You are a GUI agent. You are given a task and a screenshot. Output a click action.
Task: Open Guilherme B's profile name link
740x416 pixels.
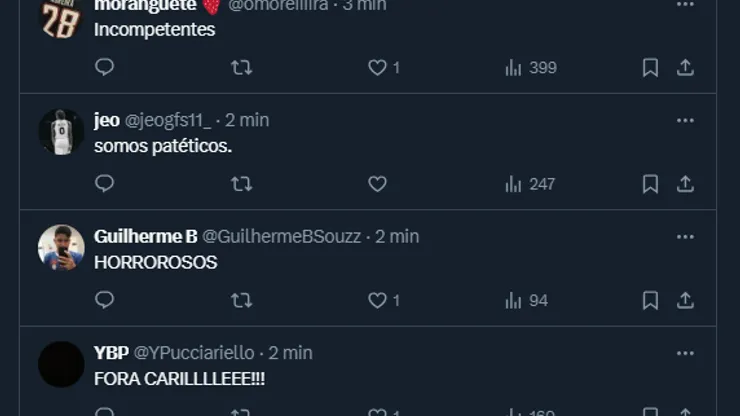click(x=145, y=237)
